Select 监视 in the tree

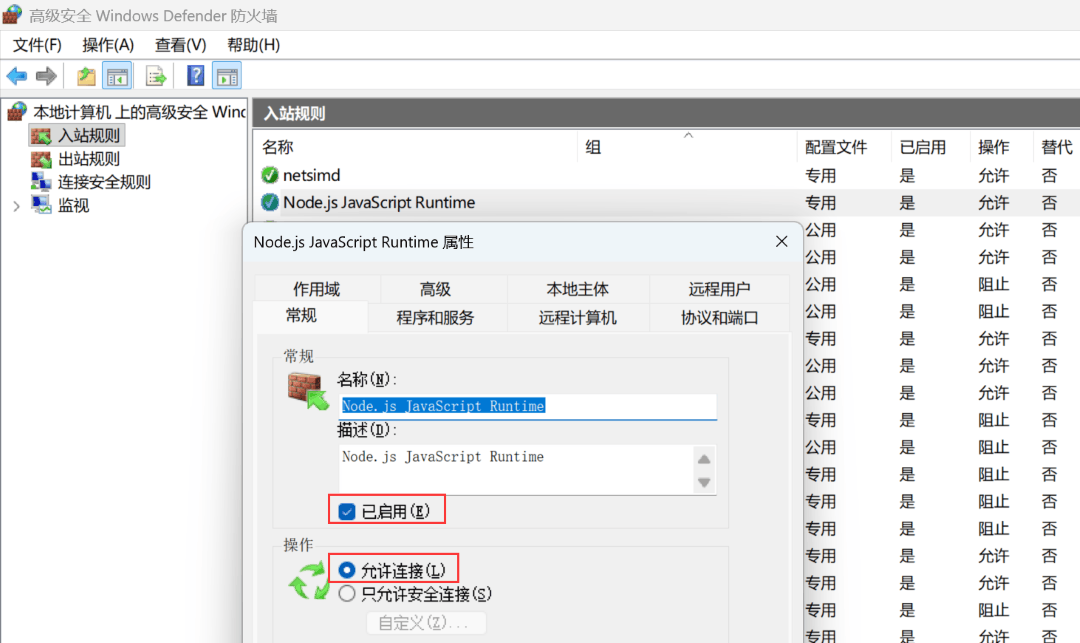coord(73,205)
